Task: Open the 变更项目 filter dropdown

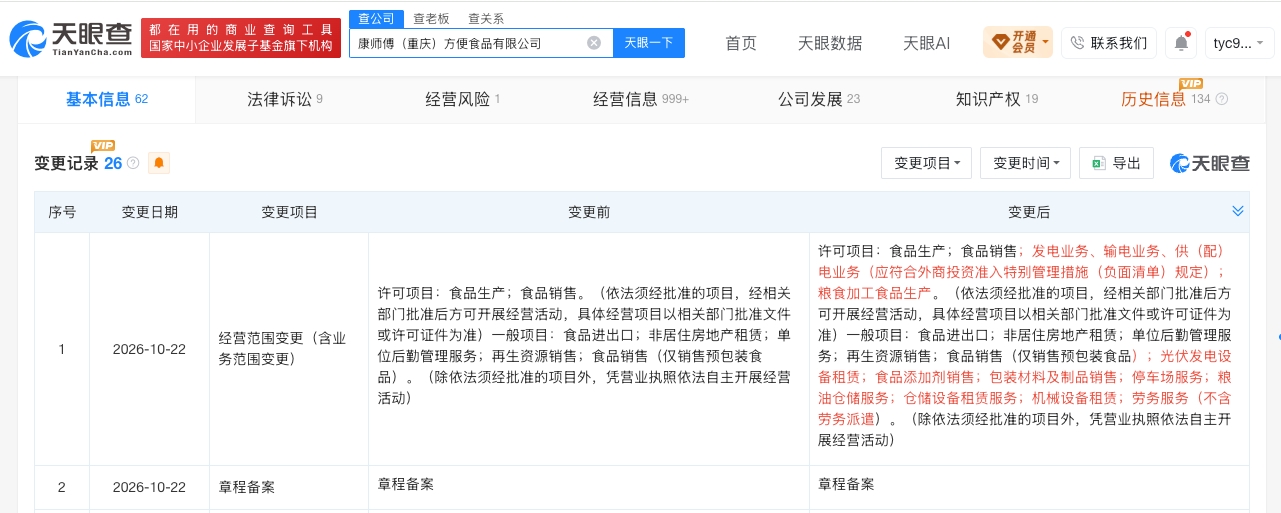Action: pos(926,163)
